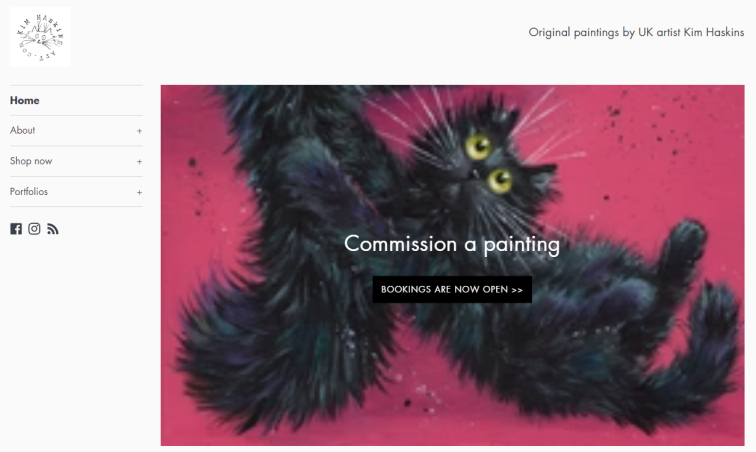The width and height of the screenshot is (756, 452).
Task: Expand the Shop now submenu plus sign
Action: pos(139,162)
